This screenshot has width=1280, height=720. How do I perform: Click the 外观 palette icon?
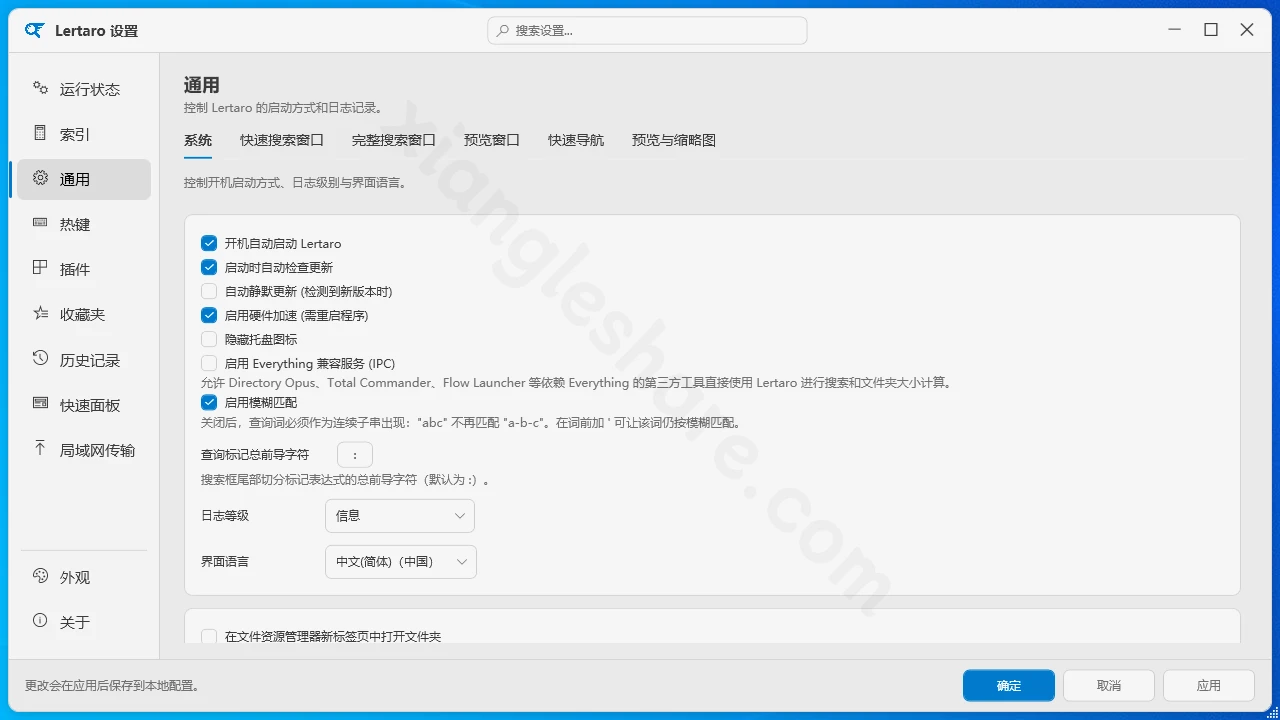coord(40,576)
